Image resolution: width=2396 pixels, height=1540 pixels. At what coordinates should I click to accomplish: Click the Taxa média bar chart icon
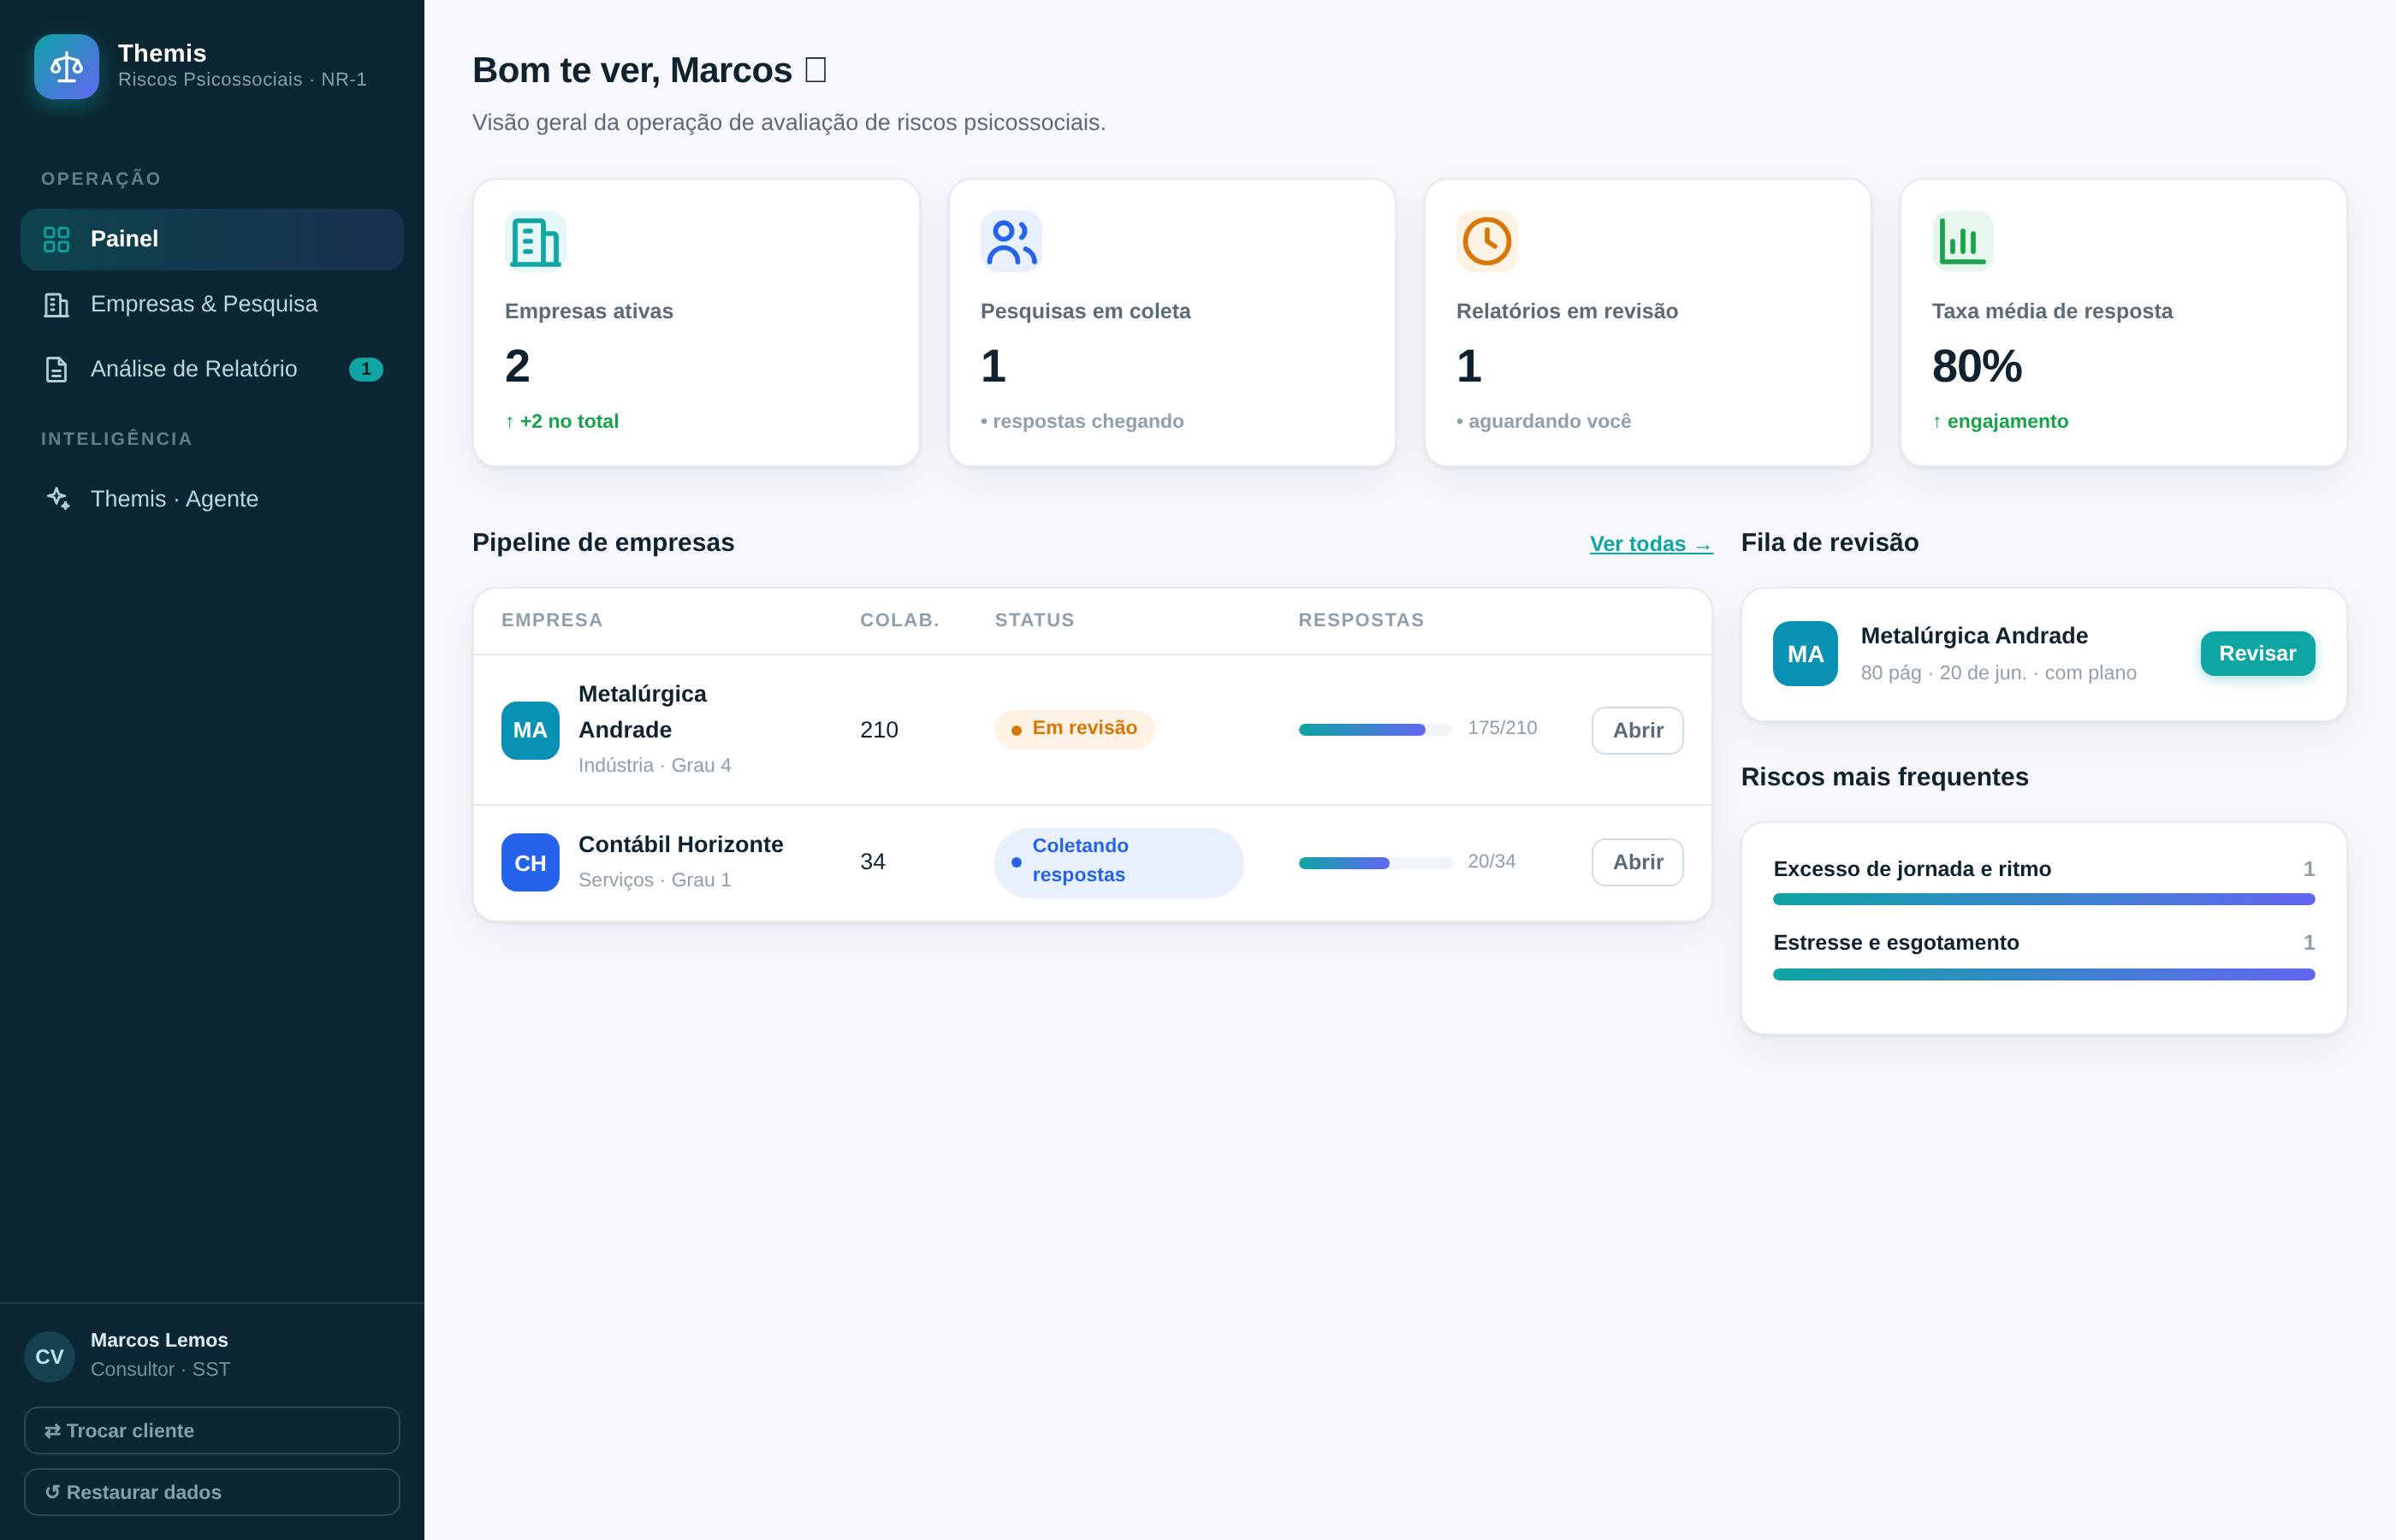1962,241
